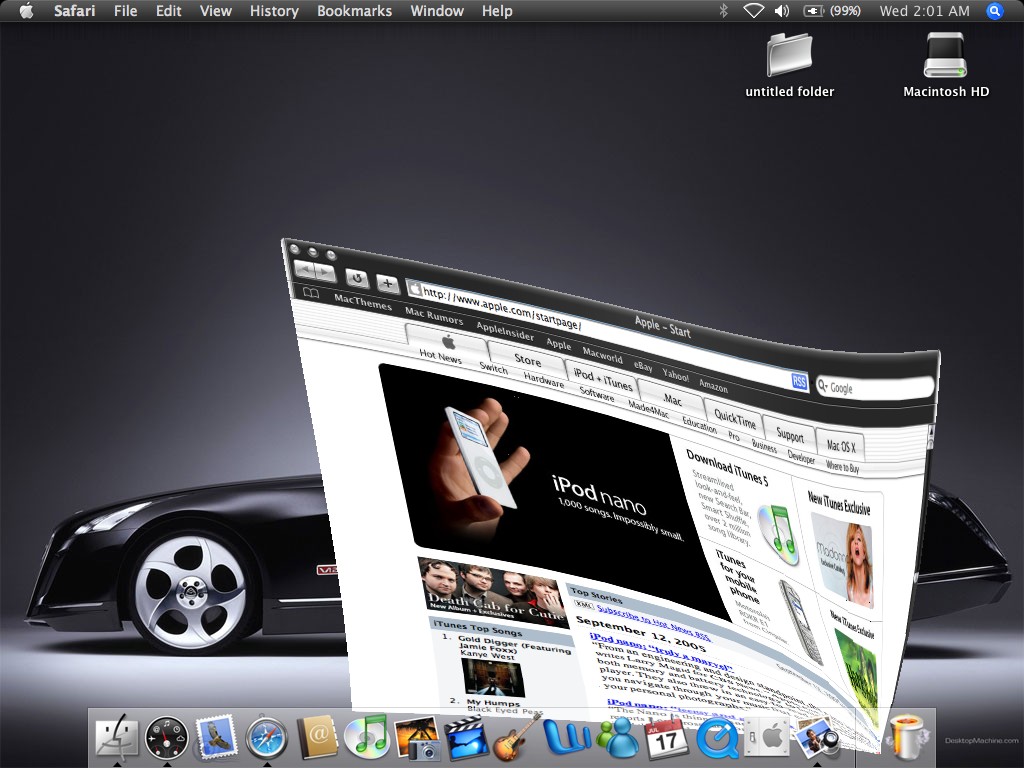Click the Death Cab for Cutie banner
1024x768 pixels.
point(492,593)
